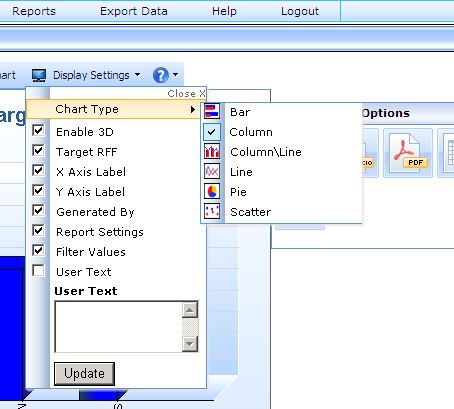
Task: Click the Enable 3D label
Action: coord(85,132)
